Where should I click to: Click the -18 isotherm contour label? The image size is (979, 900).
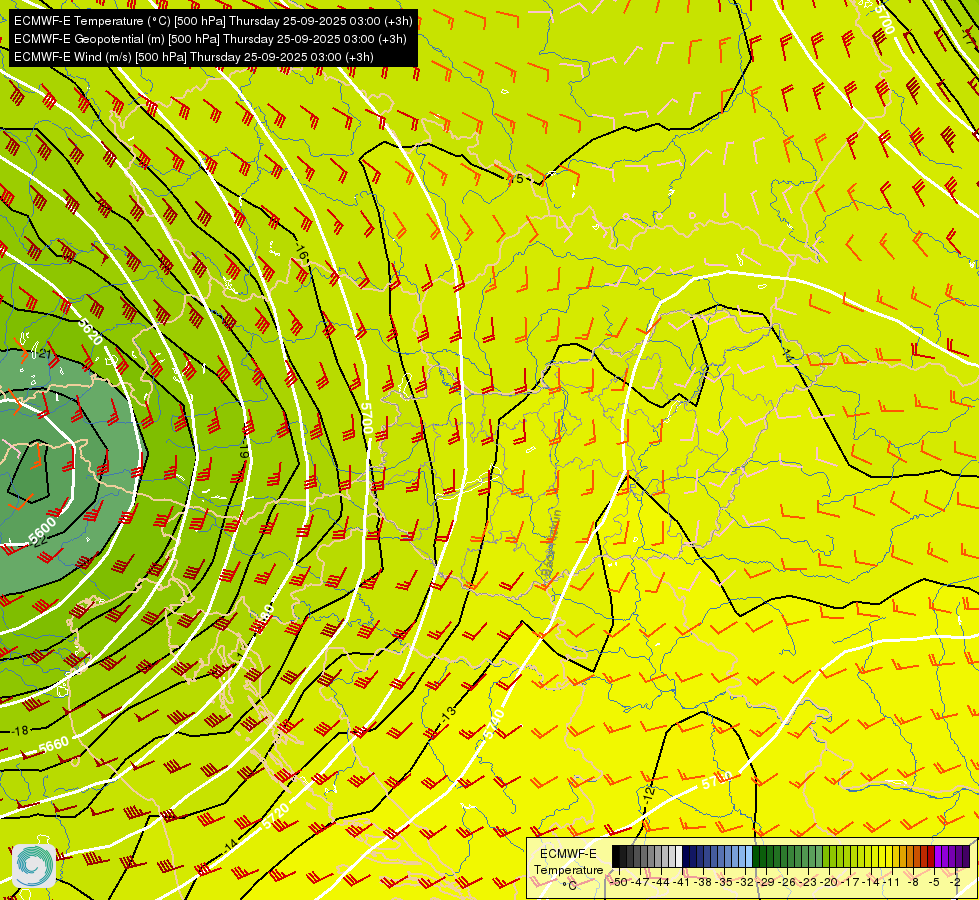pos(21,730)
